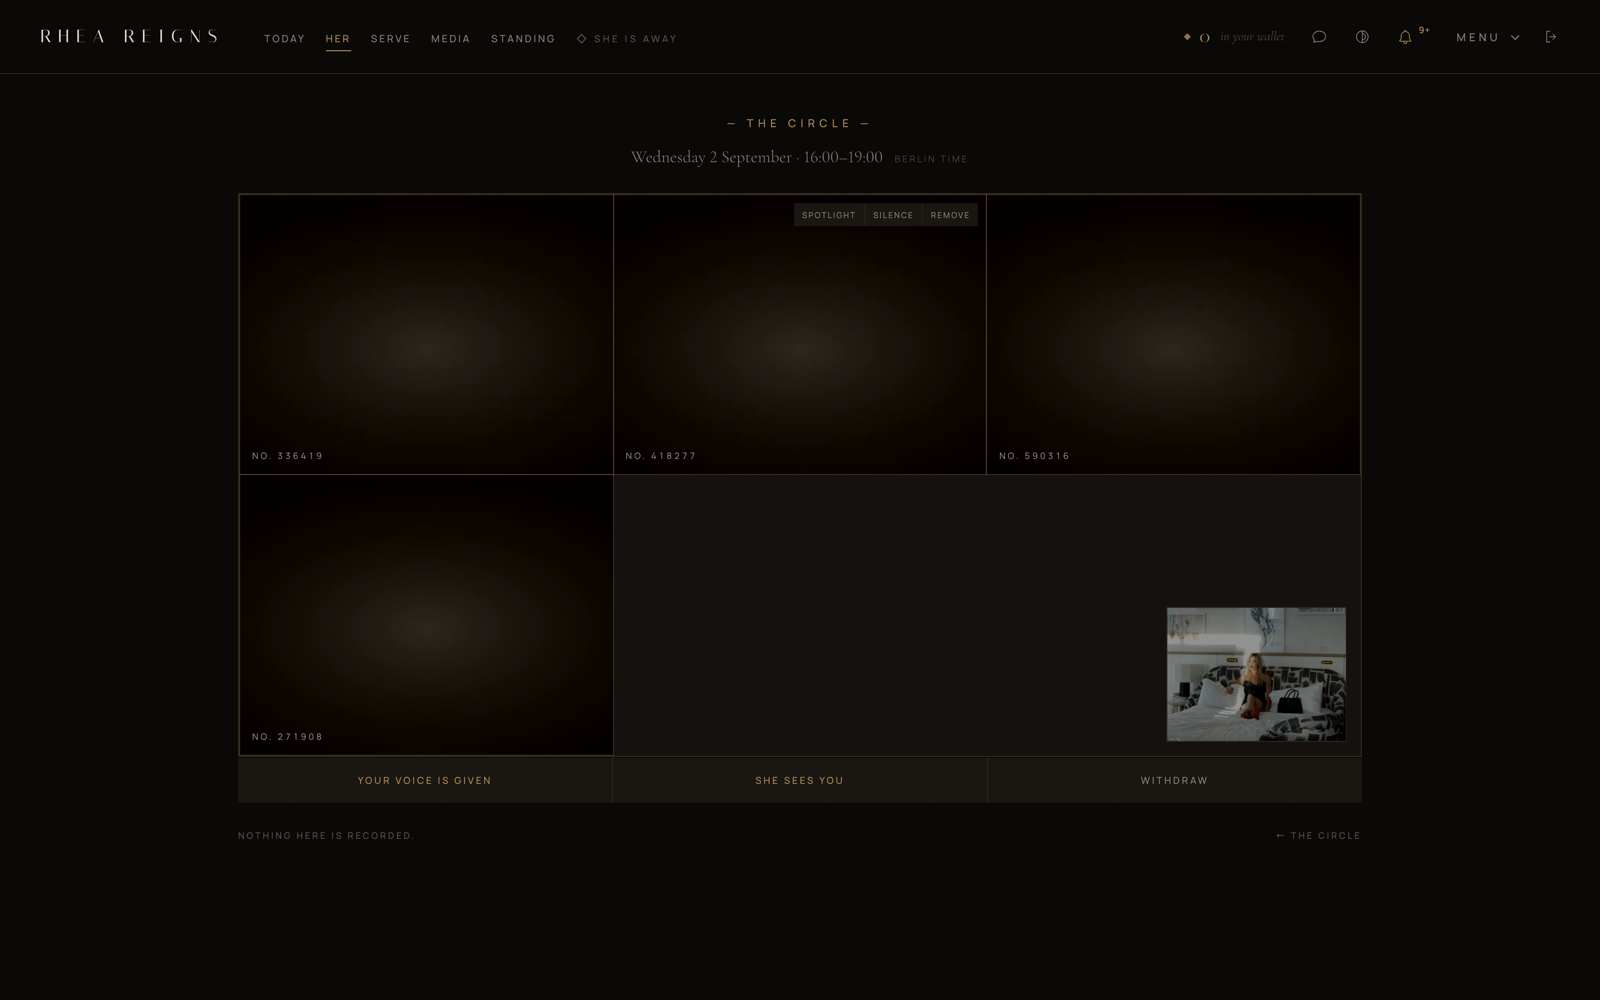Image resolution: width=1600 pixels, height=1000 pixels.
Task: Click SPOTLIGHT on tile No. 418277
Action: pyautogui.click(x=829, y=215)
